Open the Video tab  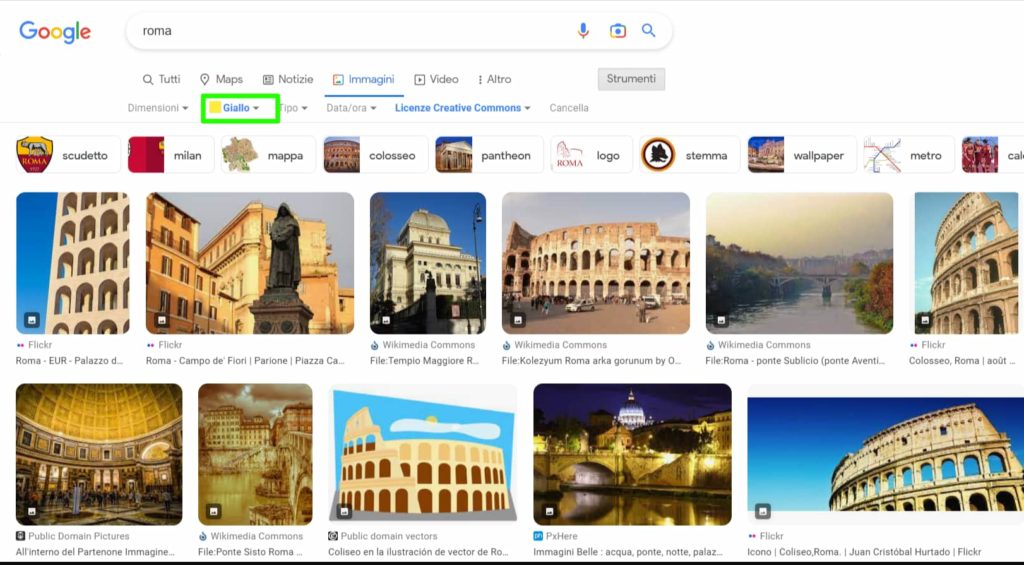tap(436, 79)
